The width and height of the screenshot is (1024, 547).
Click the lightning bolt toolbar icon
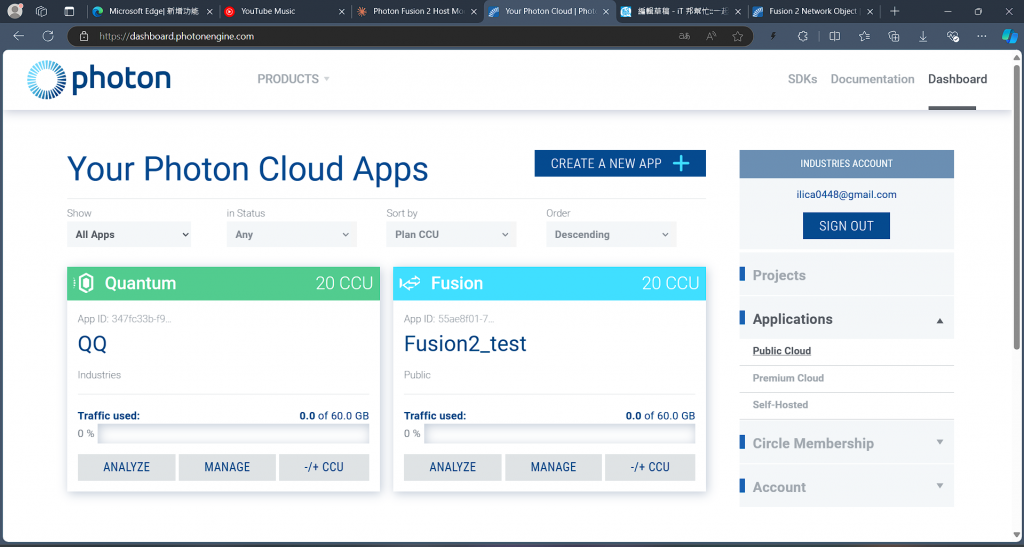point(774,37)
